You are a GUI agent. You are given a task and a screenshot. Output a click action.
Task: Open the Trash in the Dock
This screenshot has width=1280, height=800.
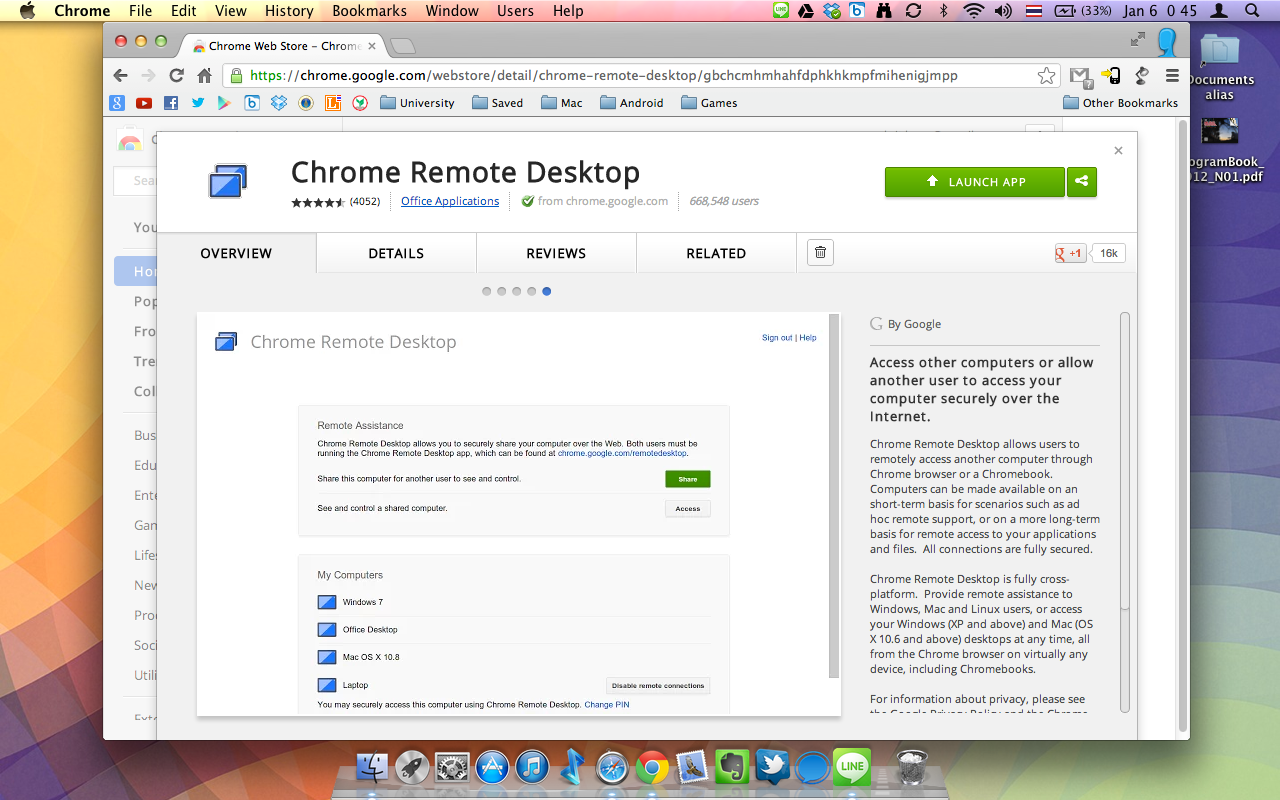pos(912,768)
